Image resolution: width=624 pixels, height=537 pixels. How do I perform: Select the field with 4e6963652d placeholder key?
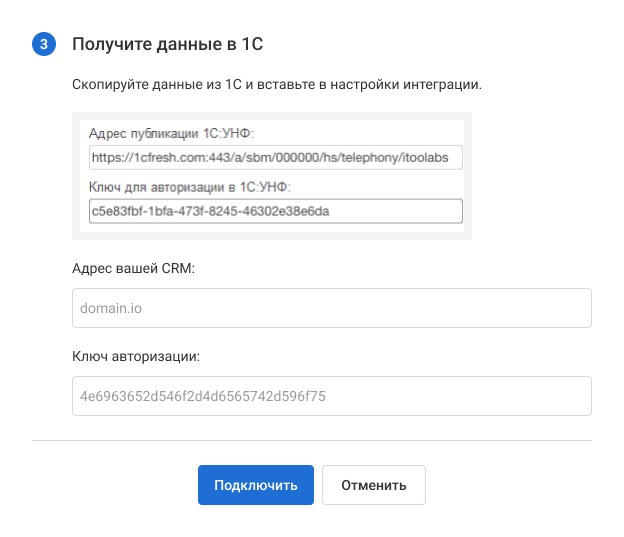332,395
